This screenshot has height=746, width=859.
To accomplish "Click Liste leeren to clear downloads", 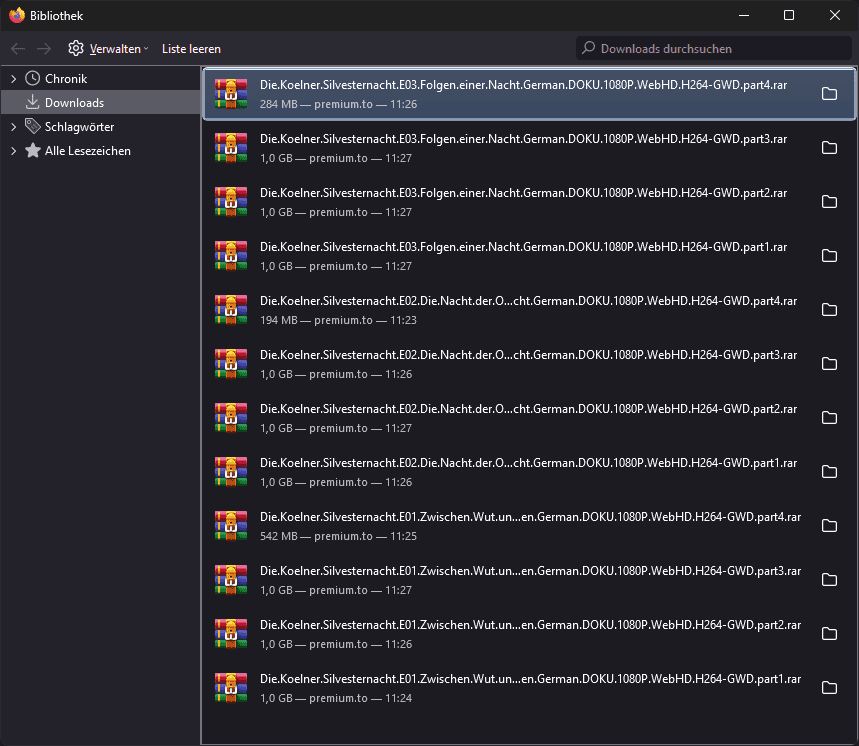I will tap(191, 49).
